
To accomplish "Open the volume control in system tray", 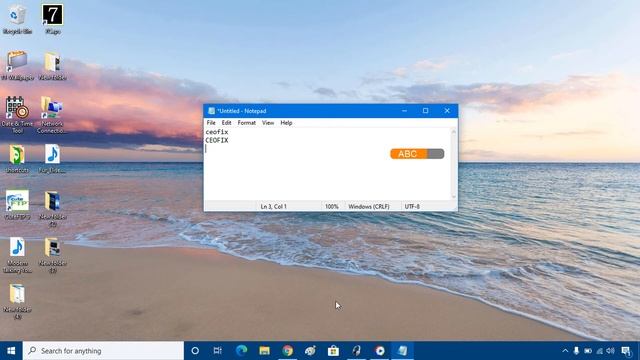I will coord(611,351).
